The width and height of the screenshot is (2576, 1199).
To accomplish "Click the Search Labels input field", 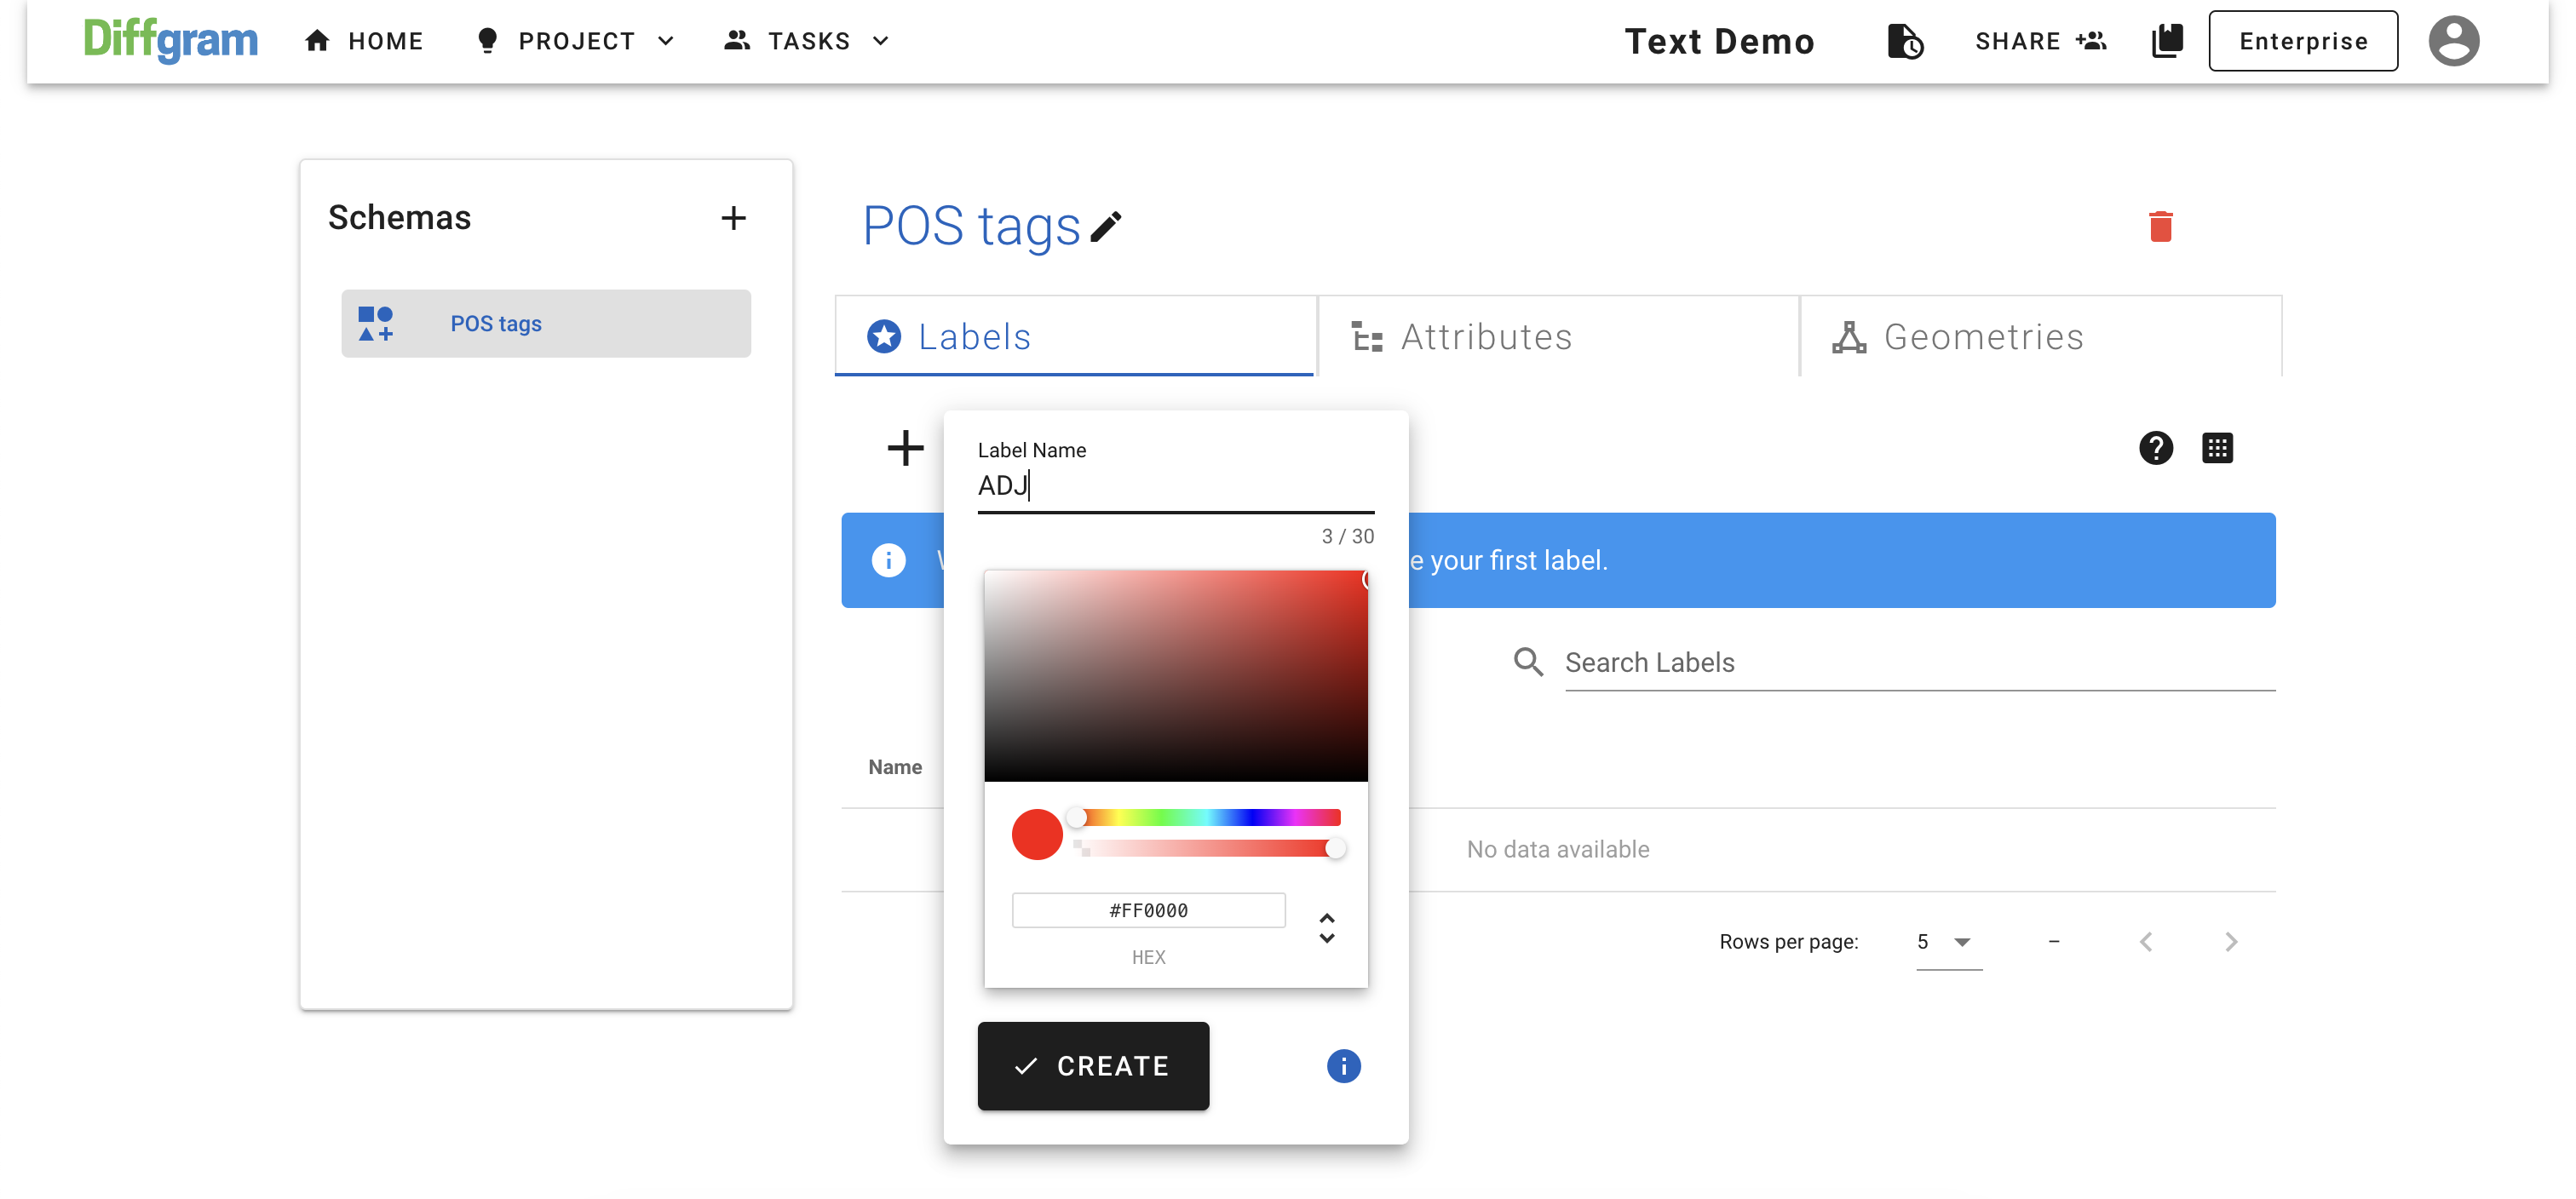I will pyautogui.click(x=1918, y=663).
